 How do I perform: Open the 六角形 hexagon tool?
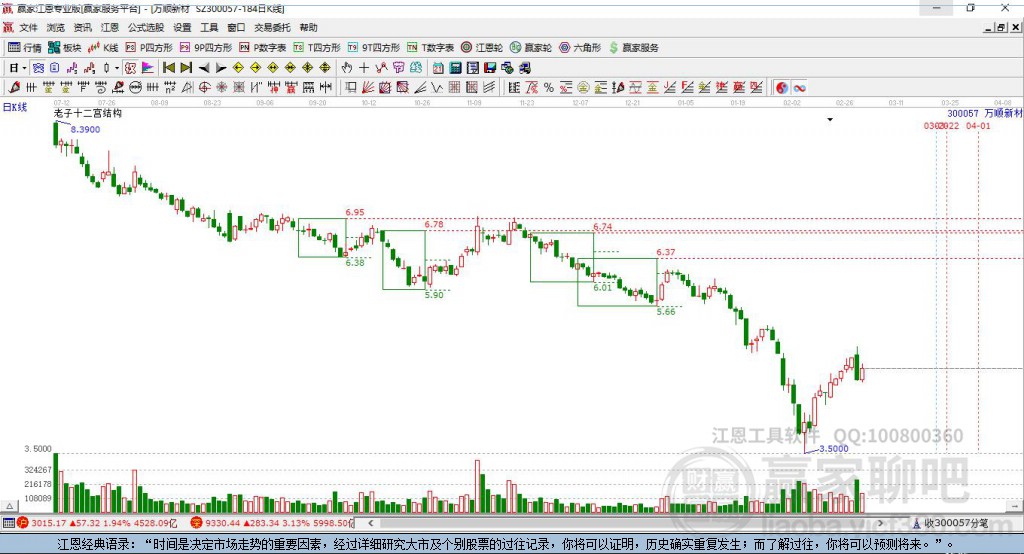(x=580, y=48)
